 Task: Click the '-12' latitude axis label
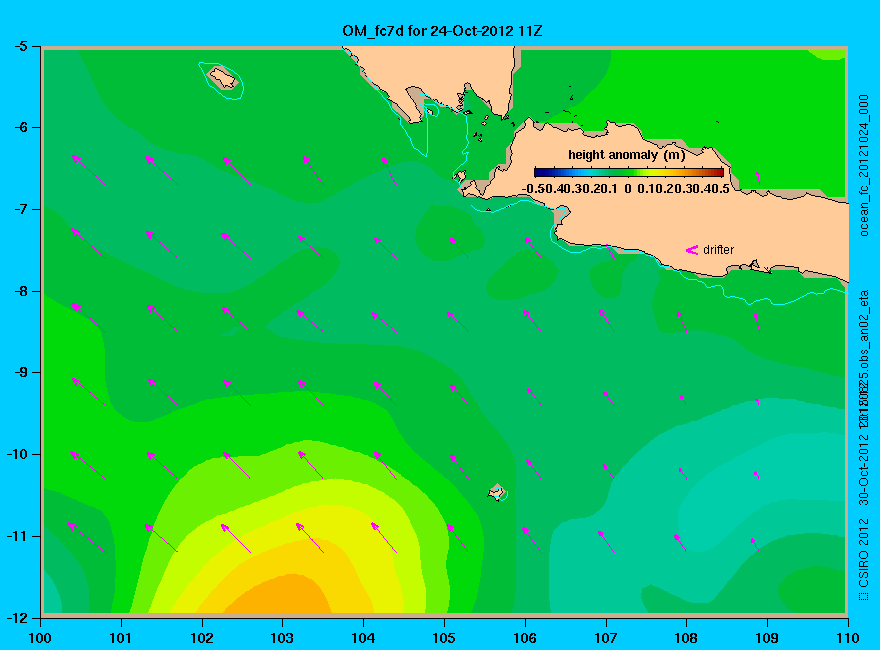pyautogui.click(x=17, y=618)
